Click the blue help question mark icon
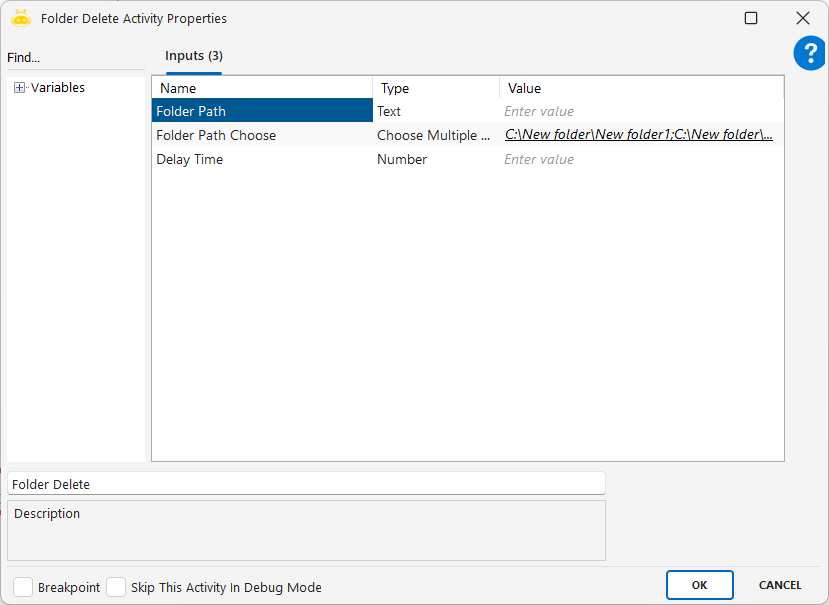Viewport: 829px width, 605px height. [x=809, y=54]
